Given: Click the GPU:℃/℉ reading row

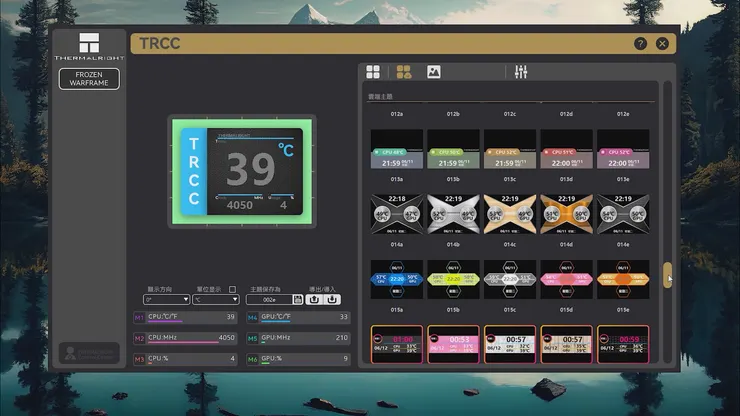Looking at the screenshot, I should click(304, 318).
